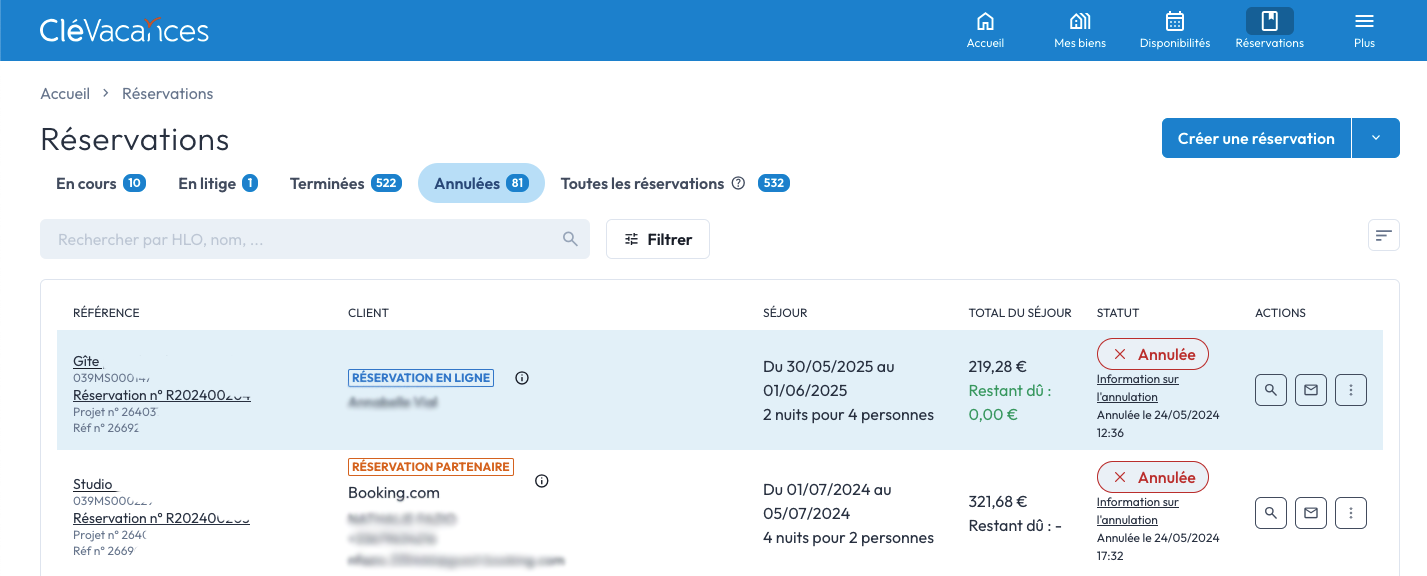Open more actions for Gîte reservation
The height and width of the screenshot is (576, 1427).
click(1351, 390)
